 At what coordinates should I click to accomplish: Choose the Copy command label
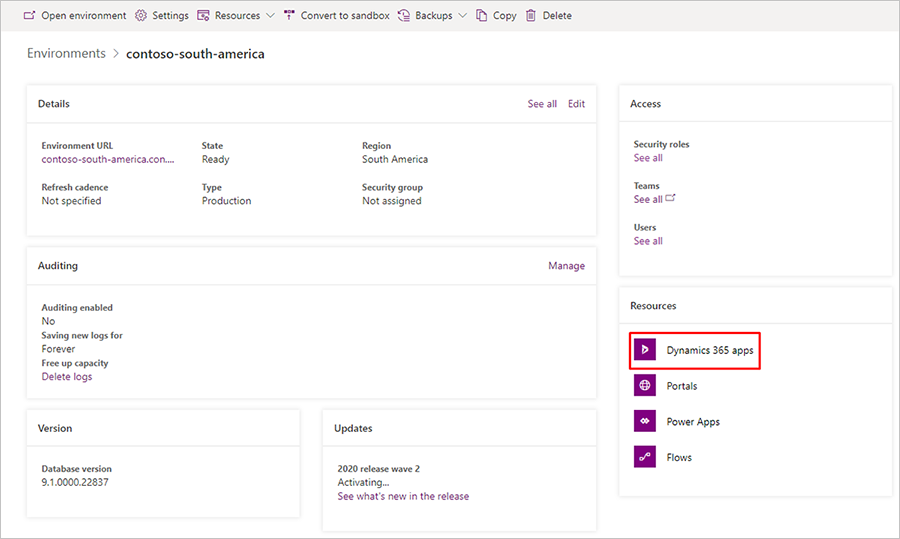coord(505,15)
